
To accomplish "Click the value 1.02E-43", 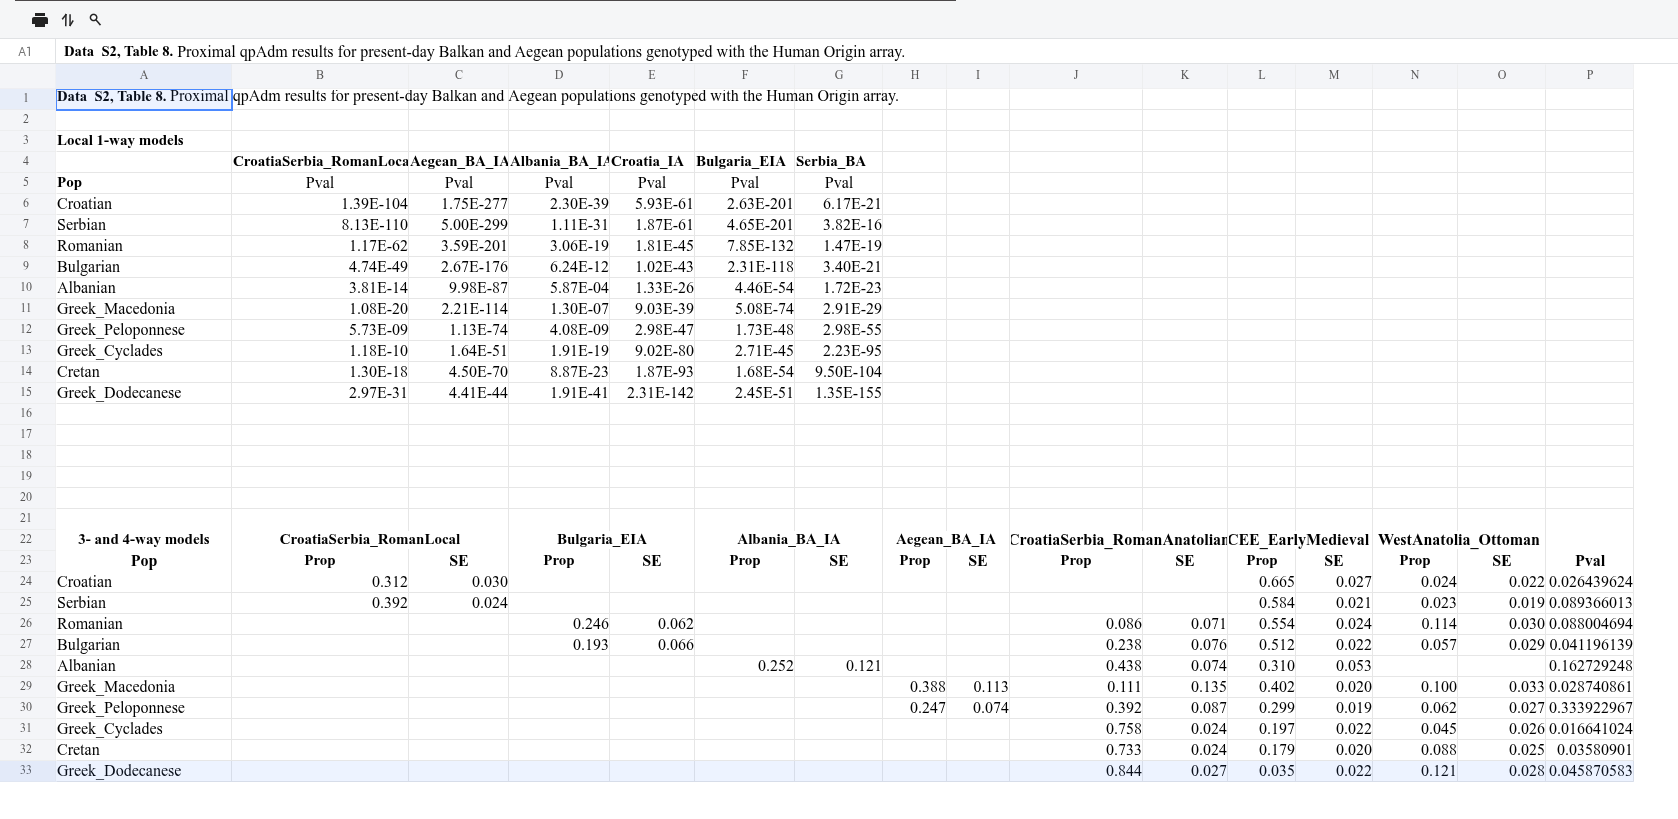I will pyautogui.click(x=664, y=266).
